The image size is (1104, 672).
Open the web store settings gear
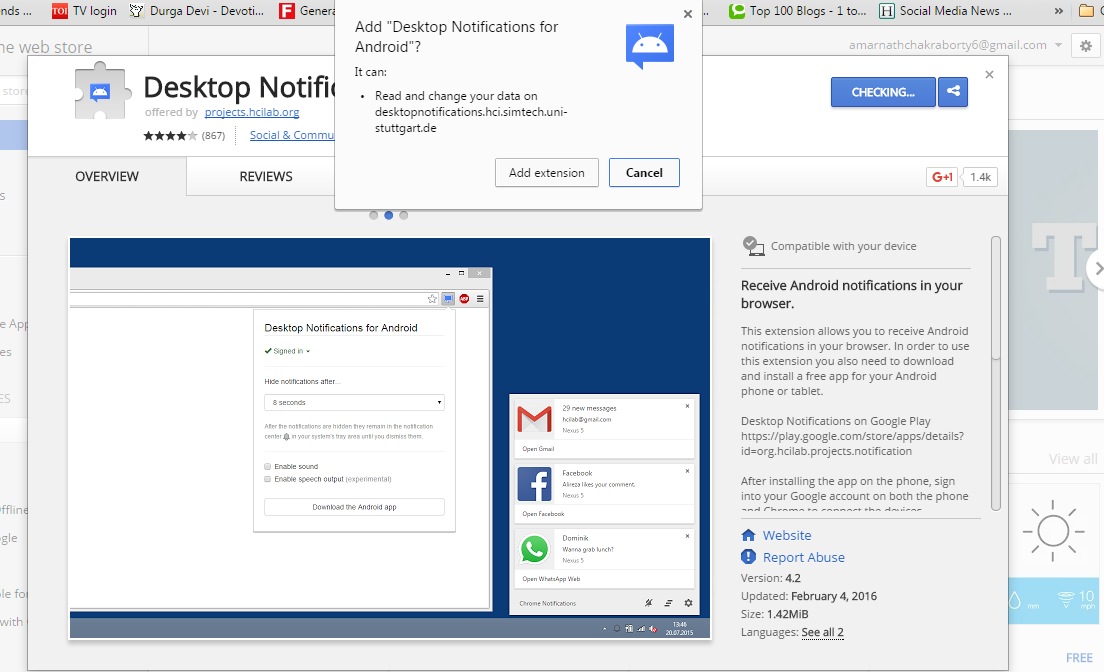1086,46
